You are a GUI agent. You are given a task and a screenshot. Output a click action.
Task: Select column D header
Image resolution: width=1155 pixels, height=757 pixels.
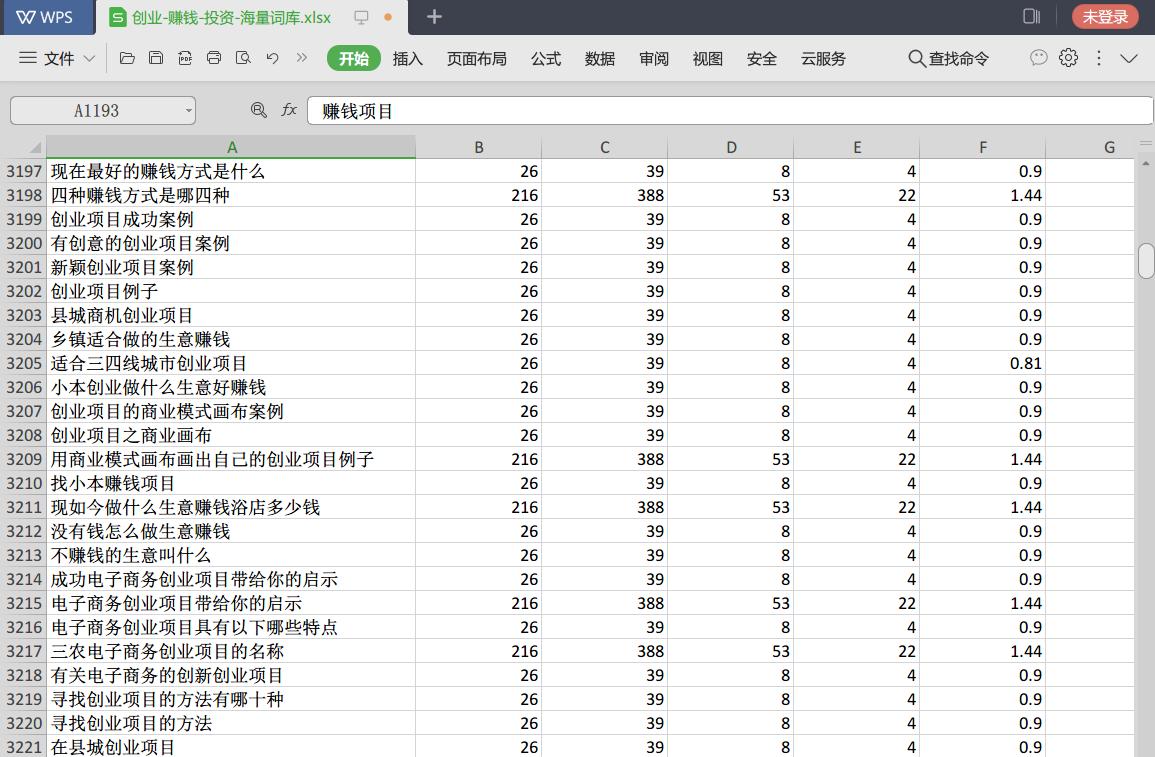pyautogui.click(x=731, y=147)
